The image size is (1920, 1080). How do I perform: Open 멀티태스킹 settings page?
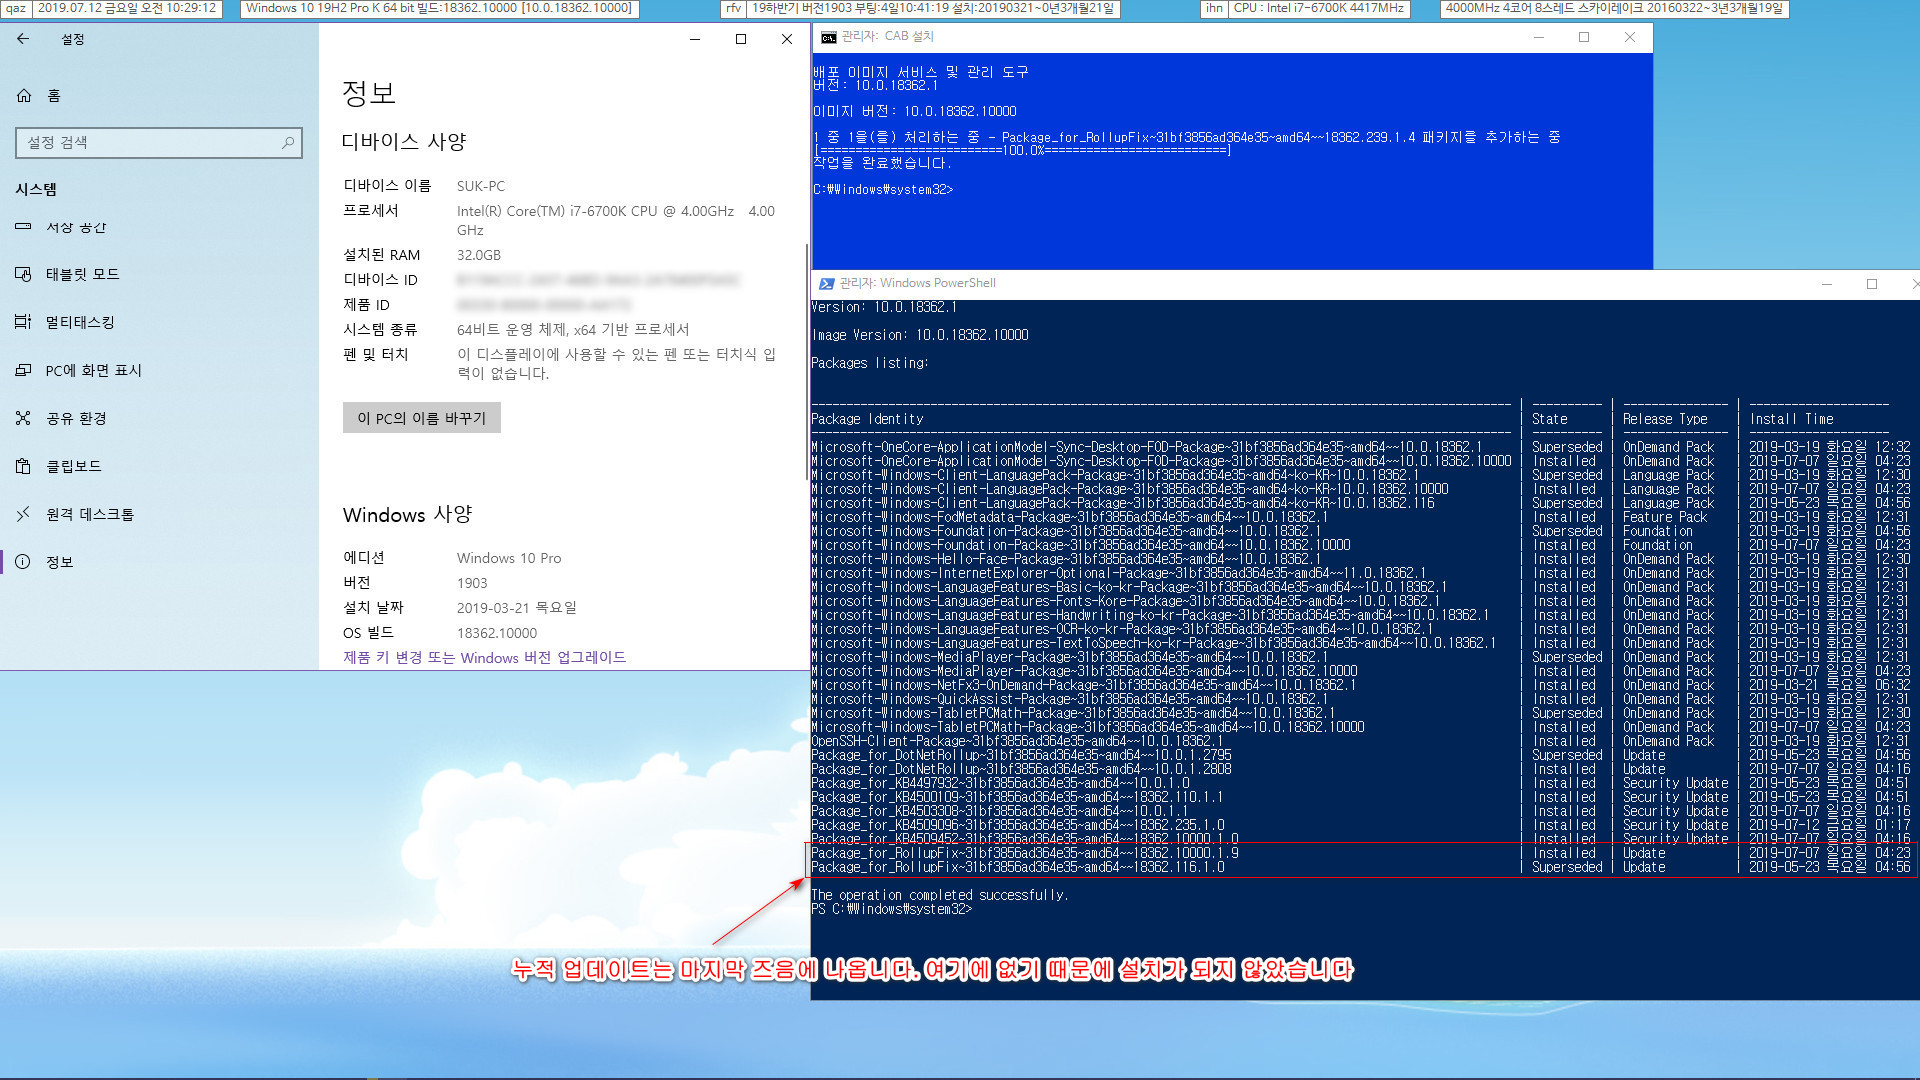pyautogui.click(x=80, y=322)
